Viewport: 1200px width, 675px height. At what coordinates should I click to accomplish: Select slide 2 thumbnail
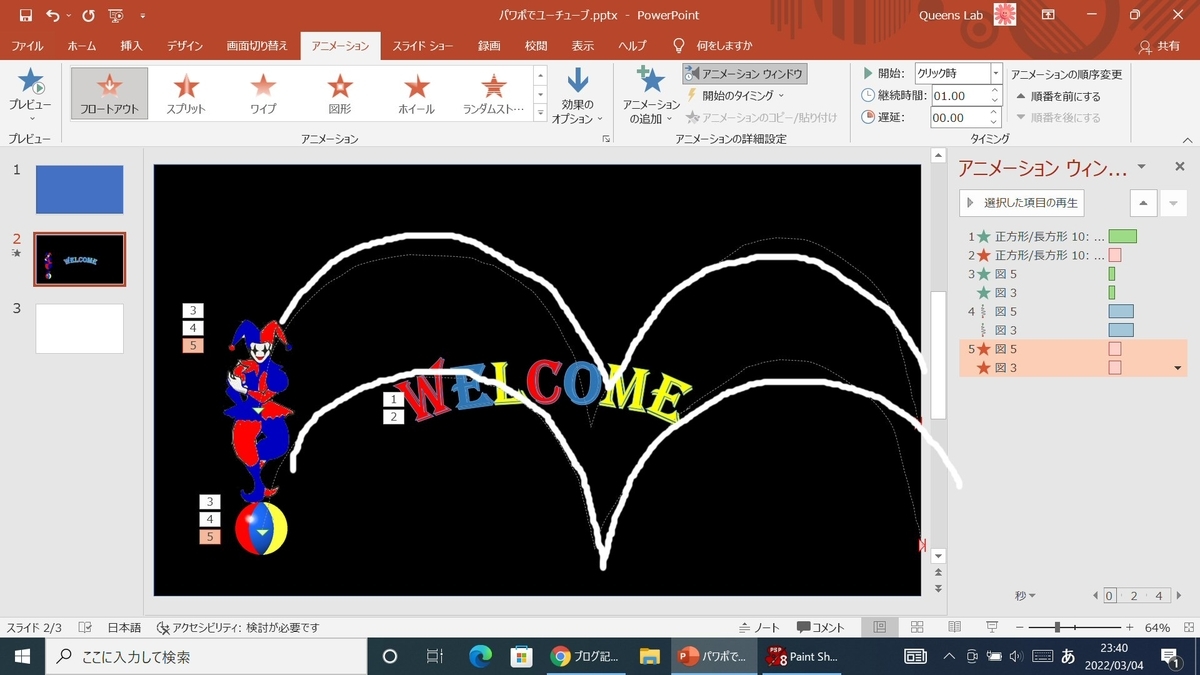(x=79, y=259)
